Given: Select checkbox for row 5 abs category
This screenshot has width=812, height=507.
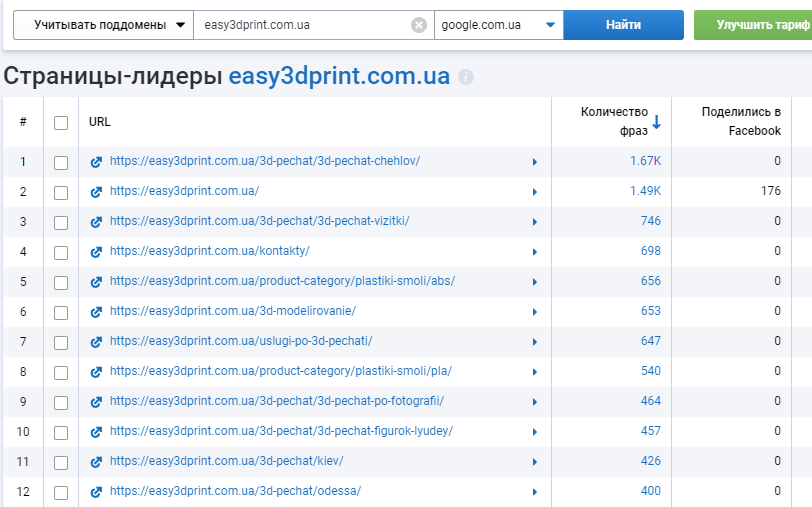Looking at the screenshot, I should (x=61, y=282).
